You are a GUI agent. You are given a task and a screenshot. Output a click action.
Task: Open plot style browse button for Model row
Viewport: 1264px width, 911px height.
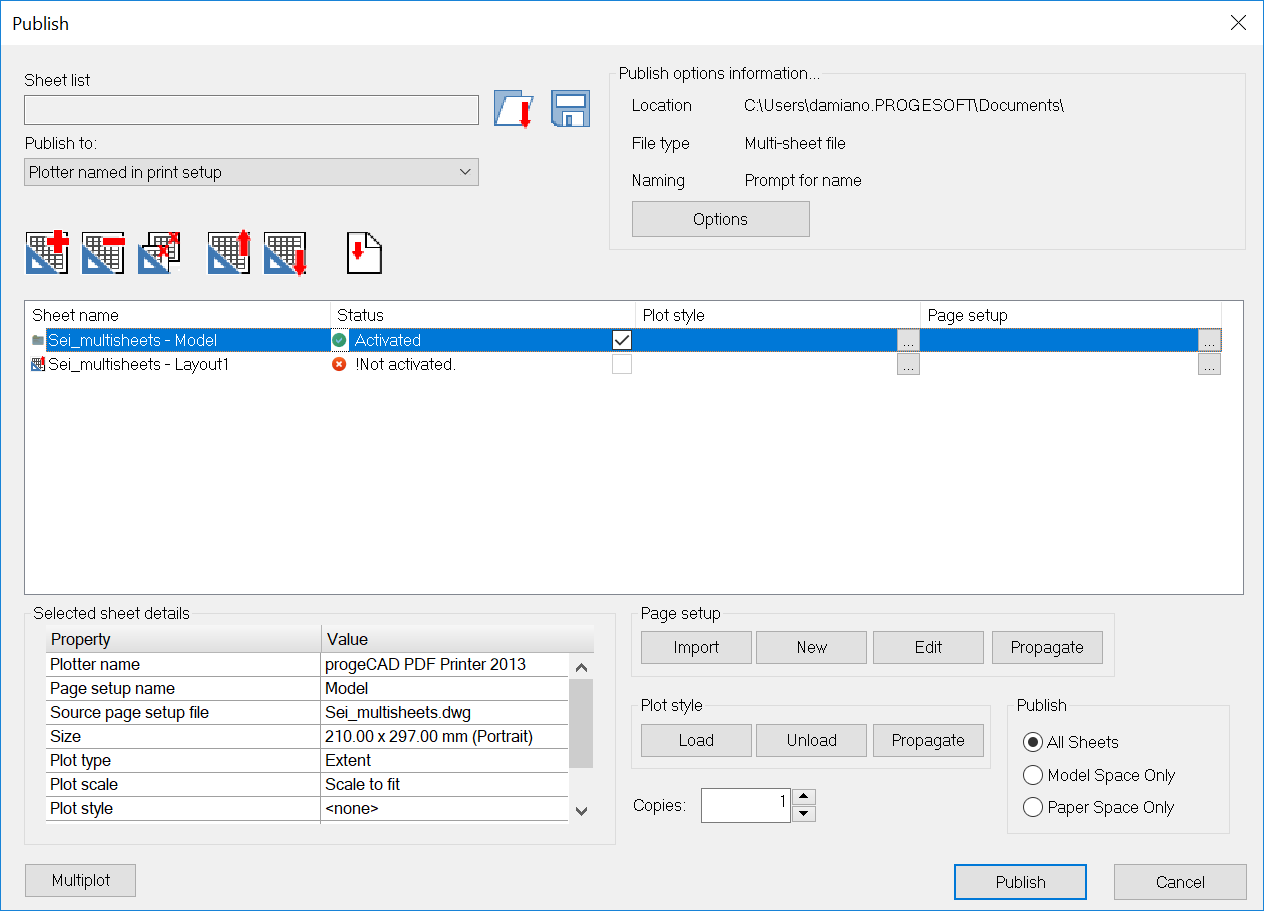(908, 341)
